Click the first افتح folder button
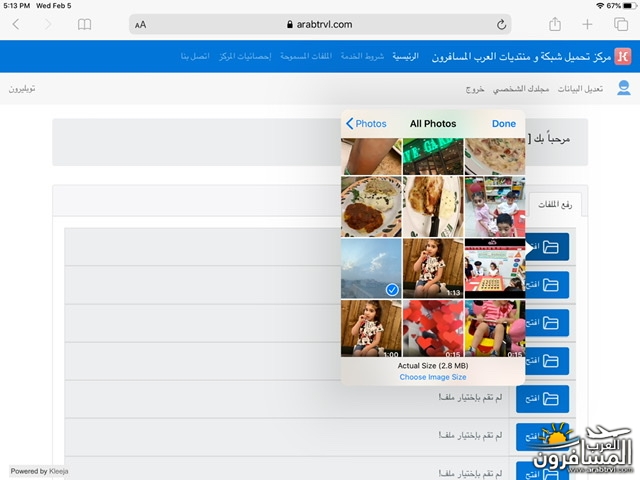 click(x=547, y=247)
